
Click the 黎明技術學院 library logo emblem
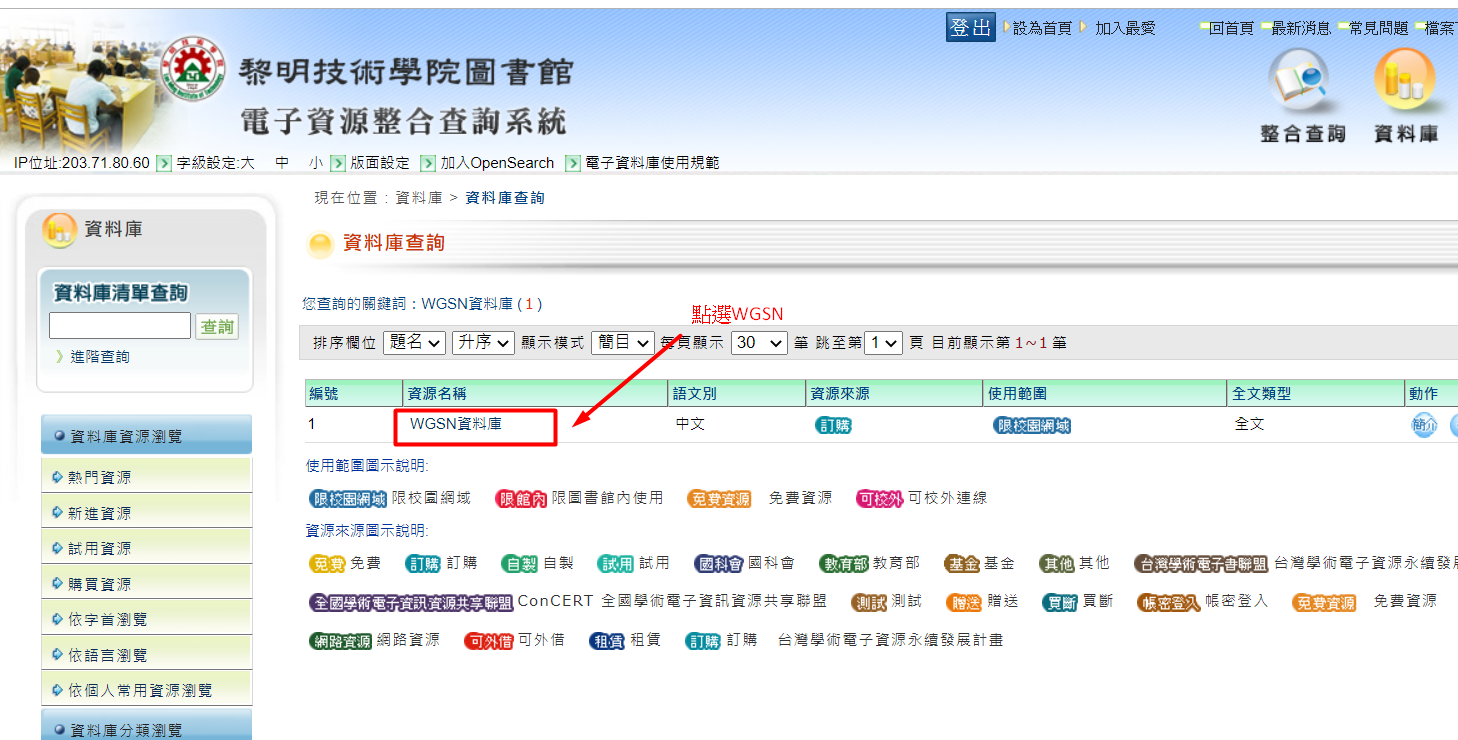point(193,71)
